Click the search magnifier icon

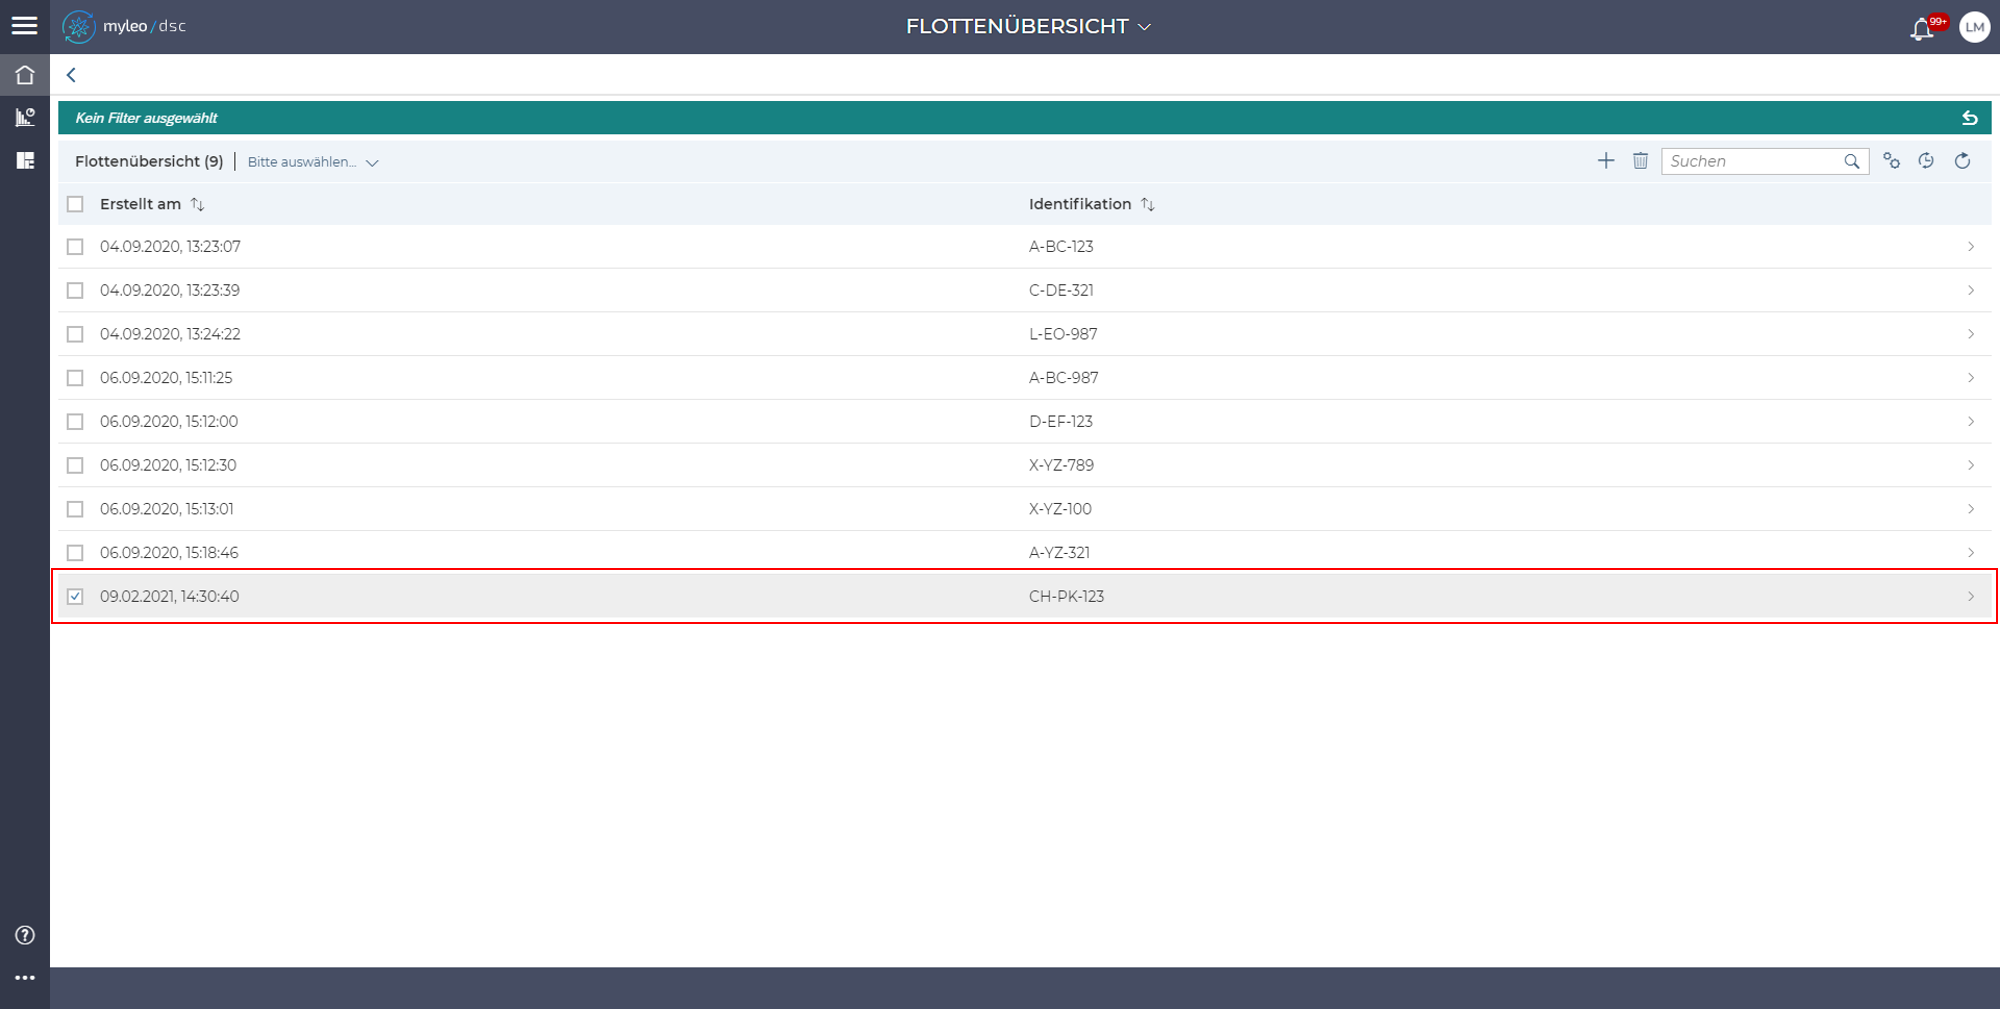tap(1852, 161)
